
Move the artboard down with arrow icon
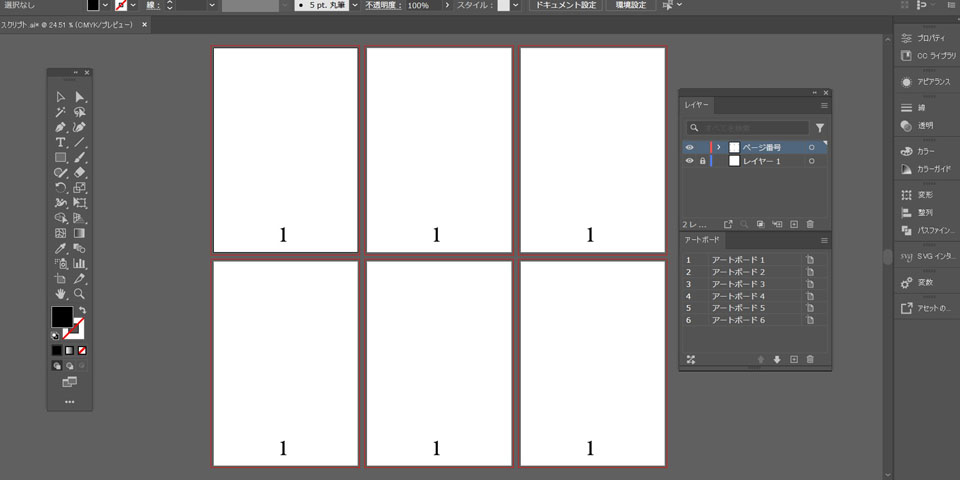pos(777,359)
